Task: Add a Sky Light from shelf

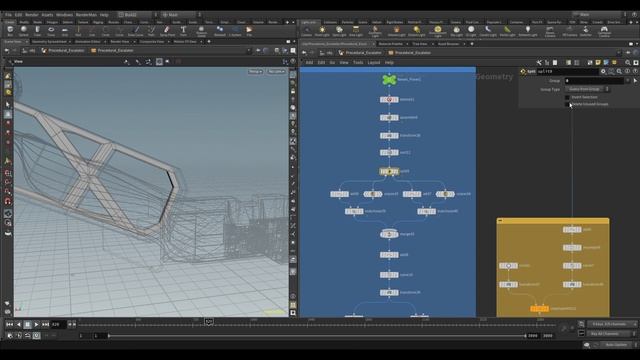Action: 456,31
